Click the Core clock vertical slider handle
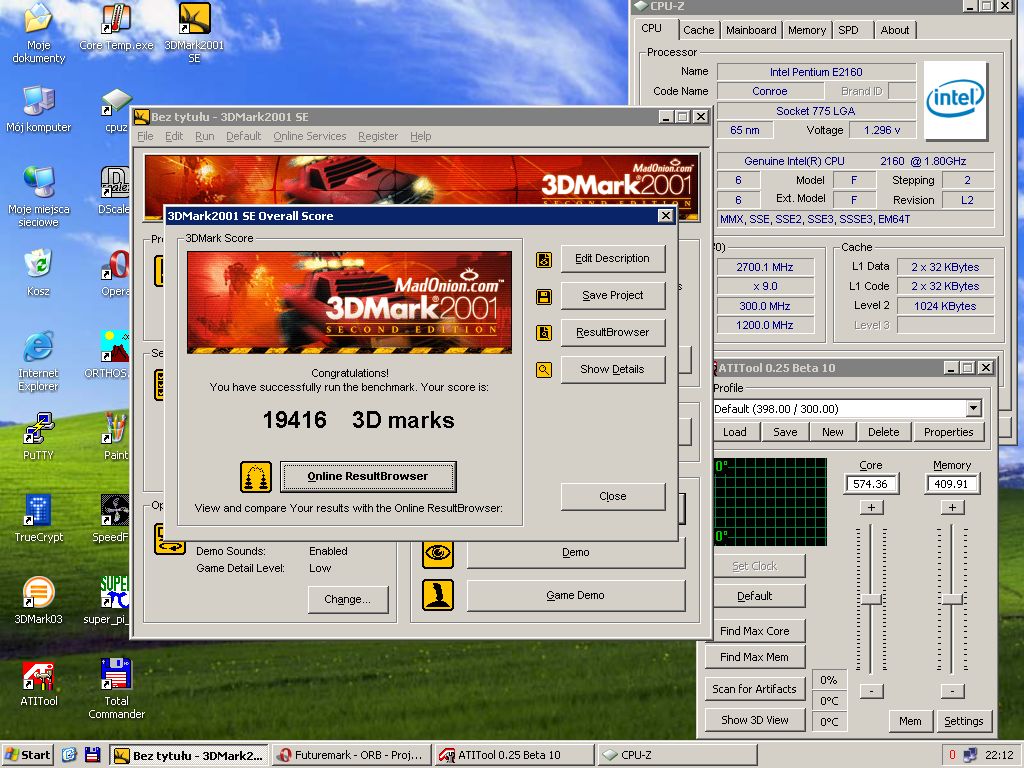 871,598
